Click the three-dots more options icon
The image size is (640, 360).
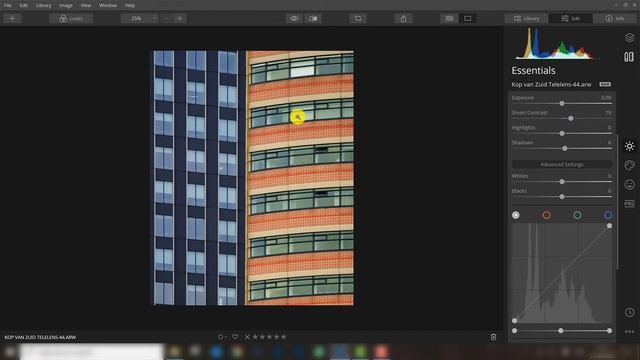(629, 331)
